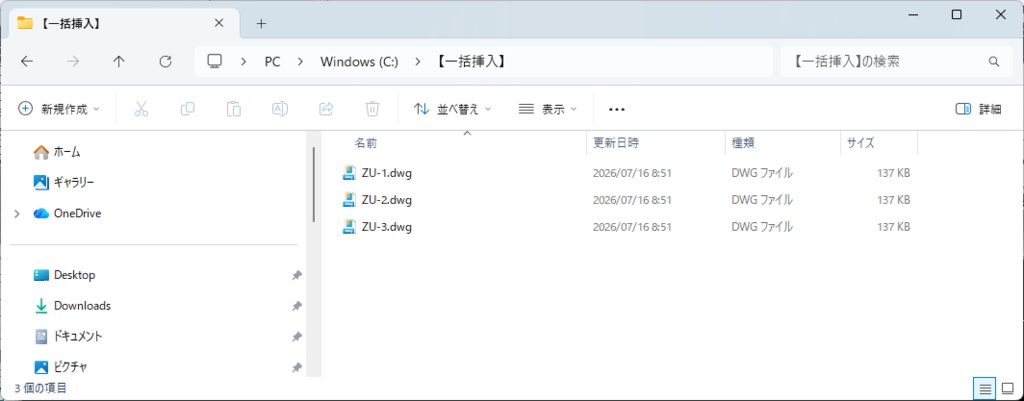Add a new tab with plus button
Screen dimensions: 1024x401
[261, 24]
